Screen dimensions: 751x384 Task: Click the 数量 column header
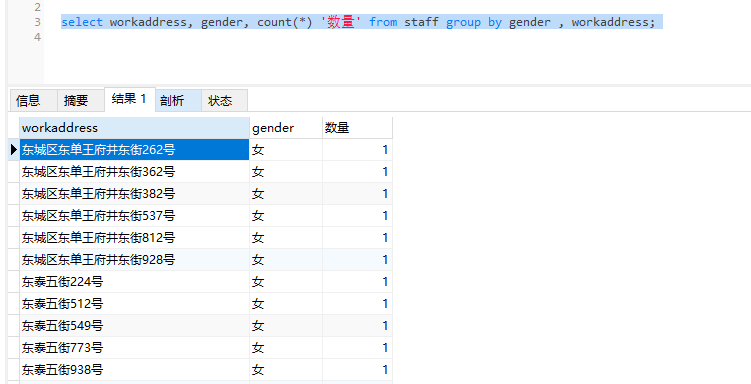point(357,128)
